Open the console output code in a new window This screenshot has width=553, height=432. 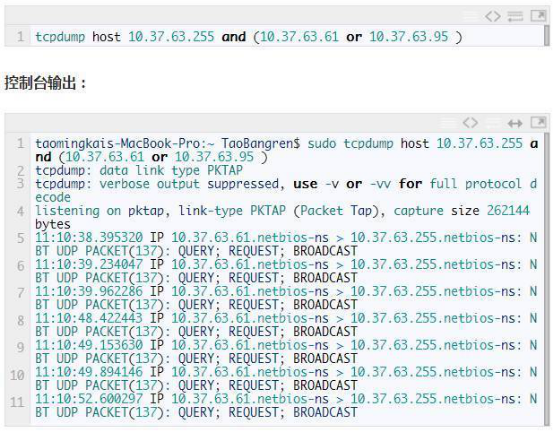[x=538, y=122]
